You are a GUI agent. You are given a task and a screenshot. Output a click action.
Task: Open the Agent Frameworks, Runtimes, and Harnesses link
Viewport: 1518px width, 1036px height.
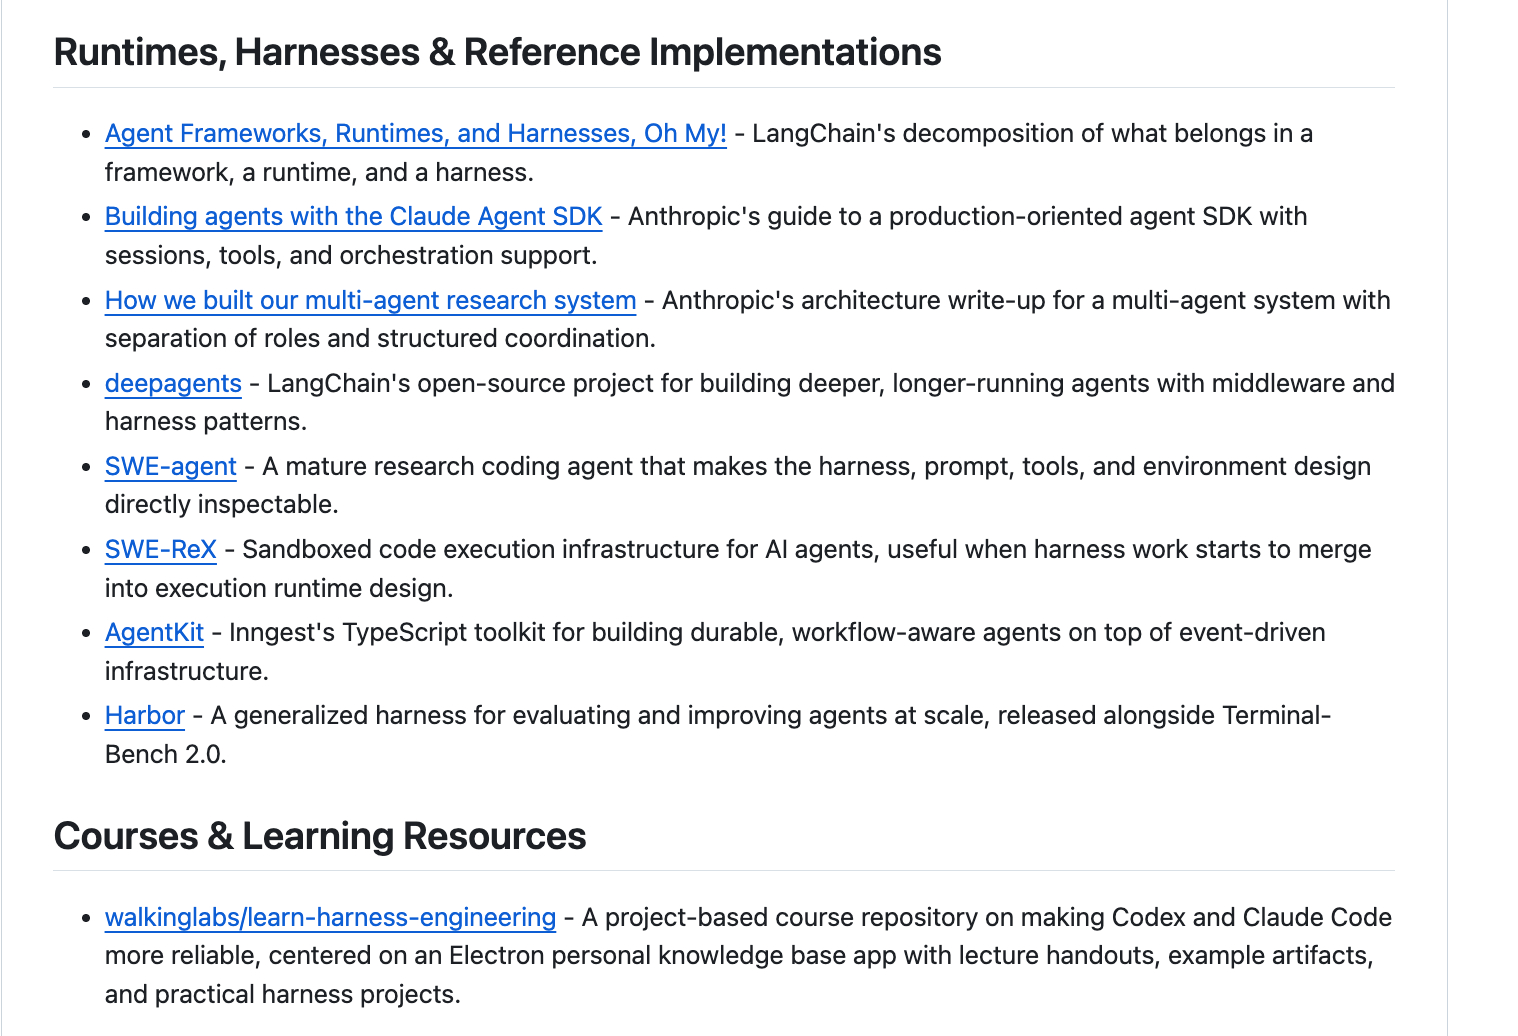tap(415, 133)
